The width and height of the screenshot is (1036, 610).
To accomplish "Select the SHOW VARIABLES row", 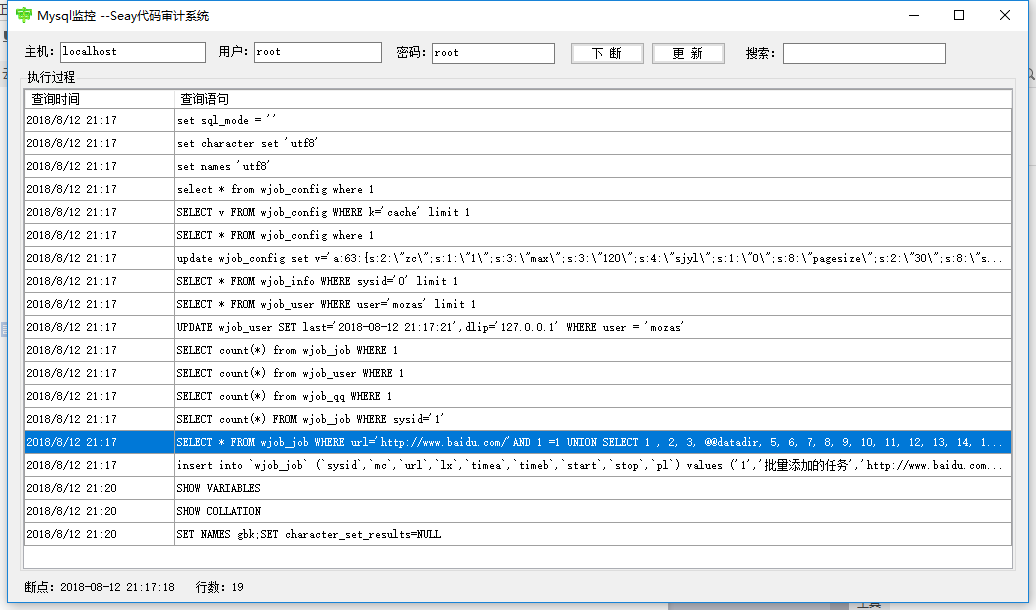I will point(518,488).
